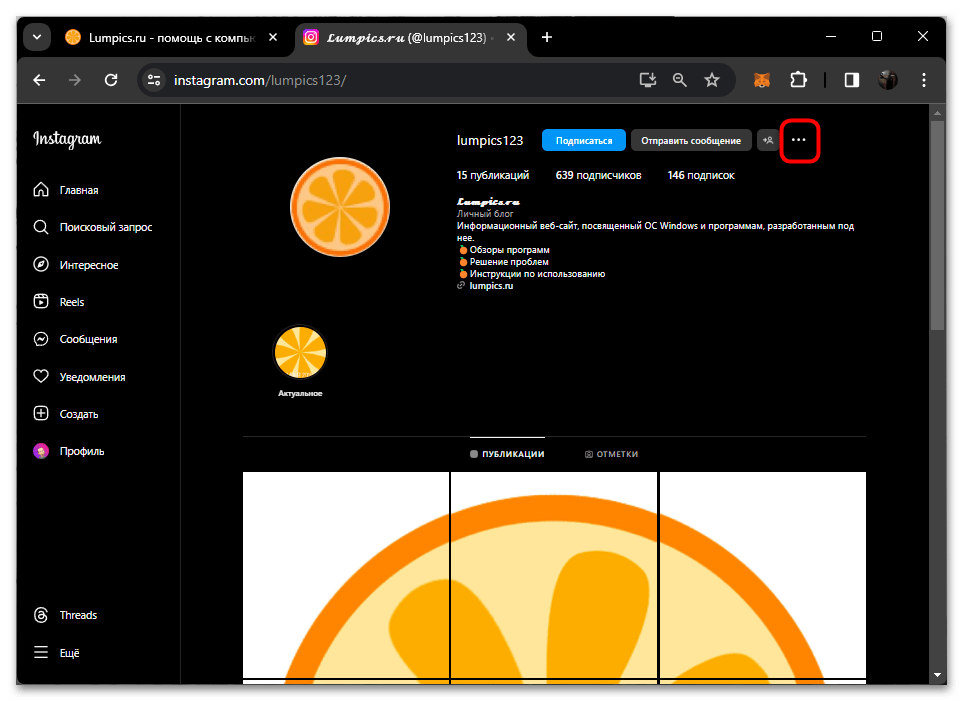Click Отправить сообщение button

click(691, 141)
